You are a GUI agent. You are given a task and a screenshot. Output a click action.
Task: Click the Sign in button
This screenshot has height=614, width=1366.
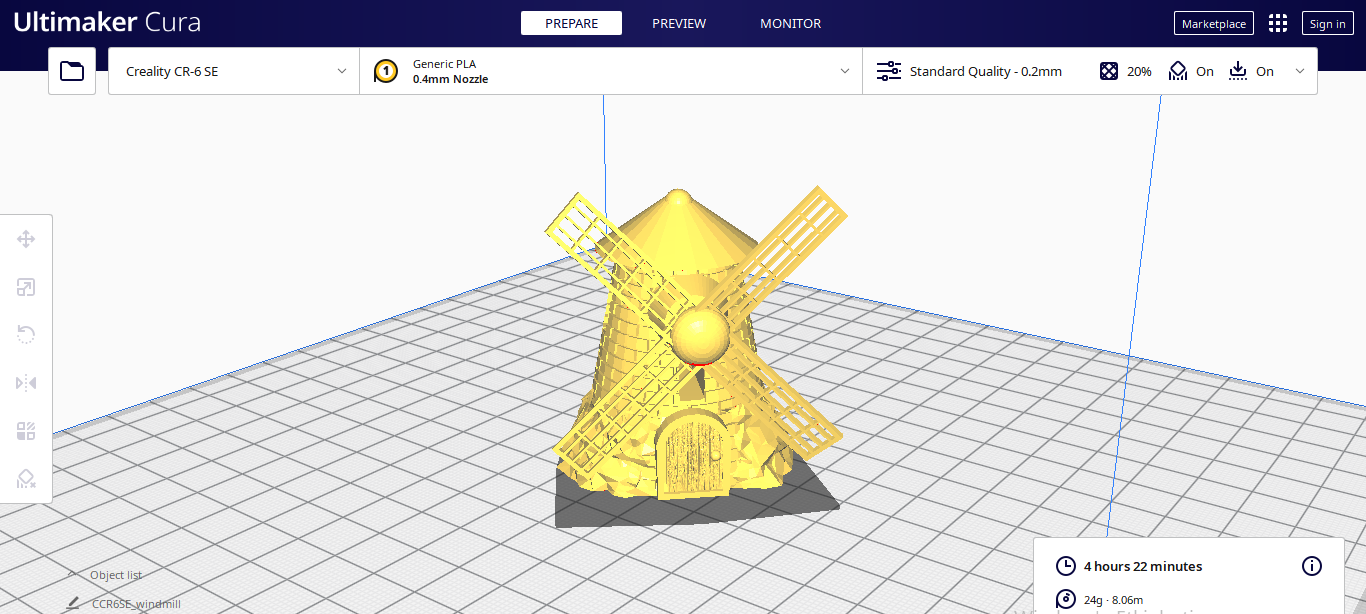click(x=1327, y=22)
